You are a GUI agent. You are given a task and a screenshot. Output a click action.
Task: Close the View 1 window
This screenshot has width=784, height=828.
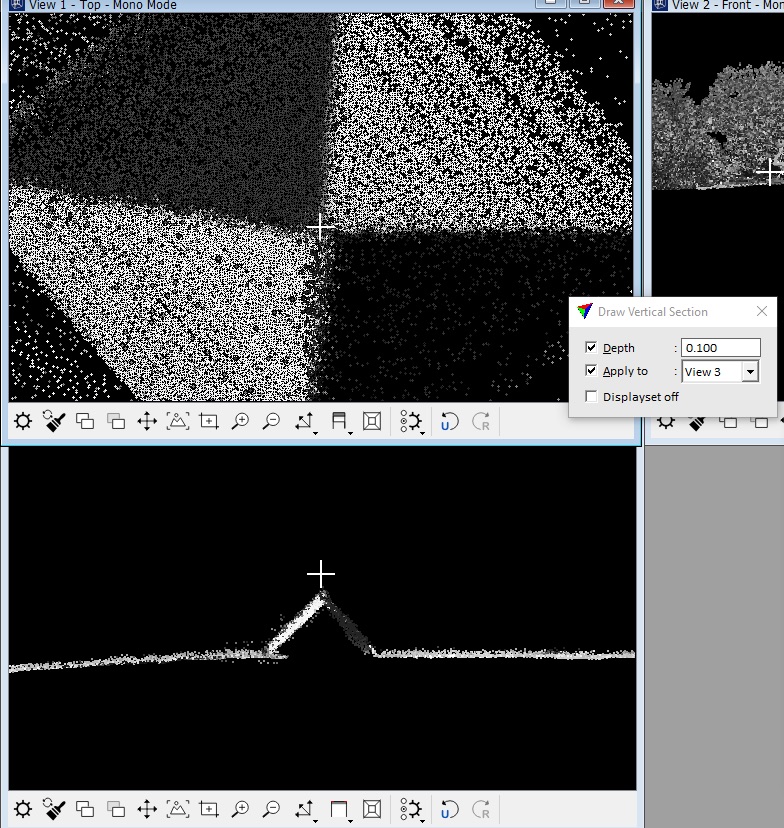click(x=618, y=3)
